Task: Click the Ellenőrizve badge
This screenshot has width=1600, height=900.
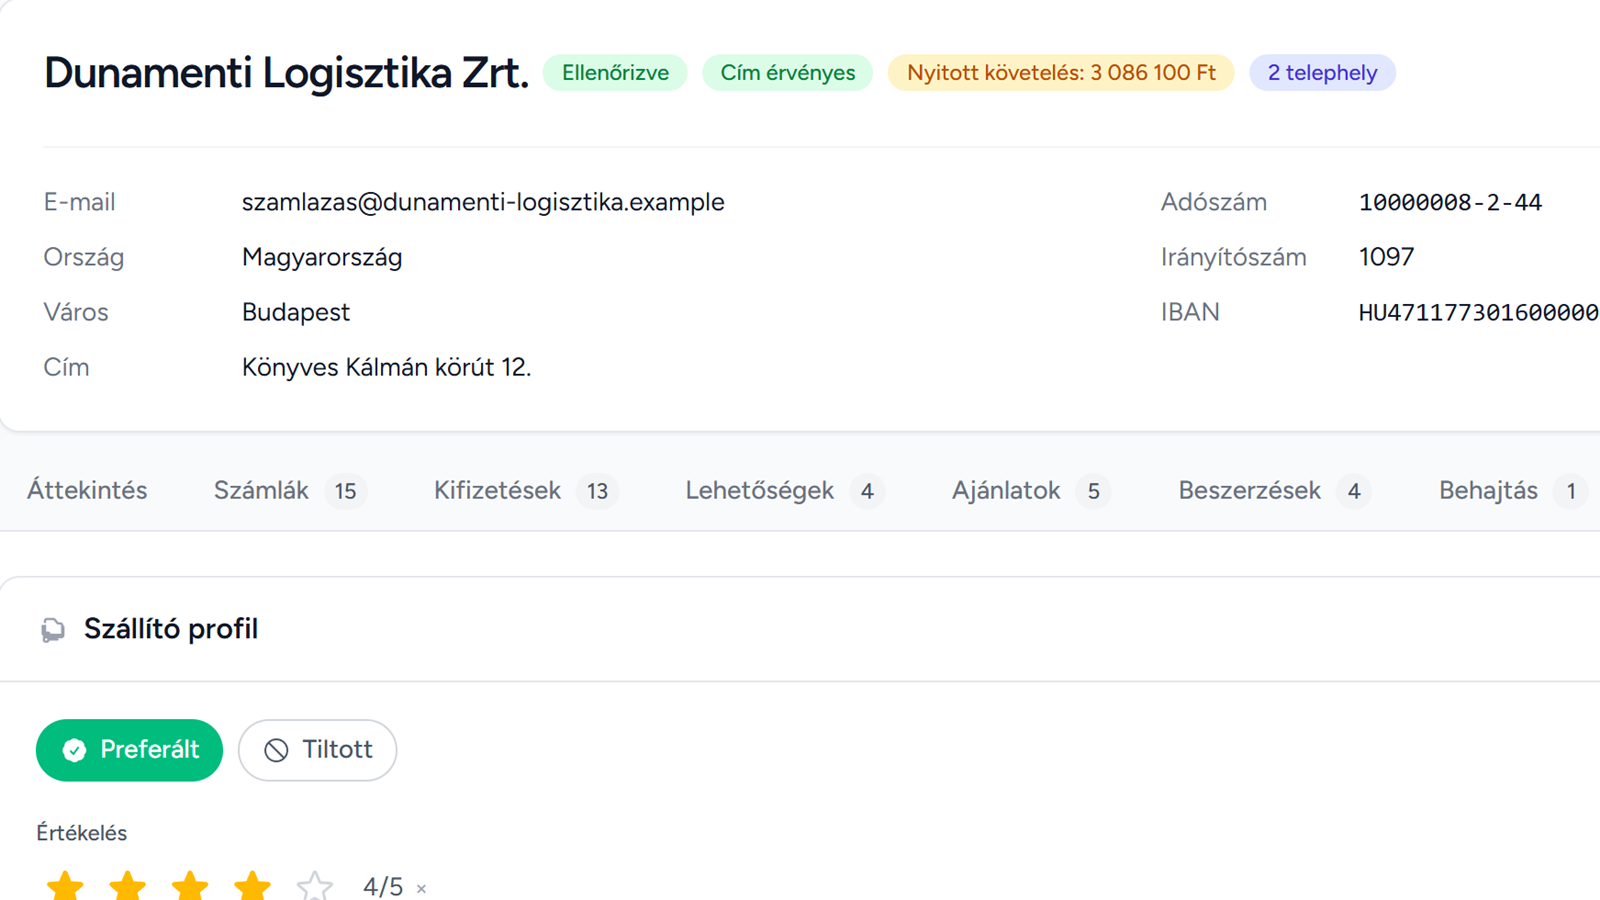Action: 615,73
